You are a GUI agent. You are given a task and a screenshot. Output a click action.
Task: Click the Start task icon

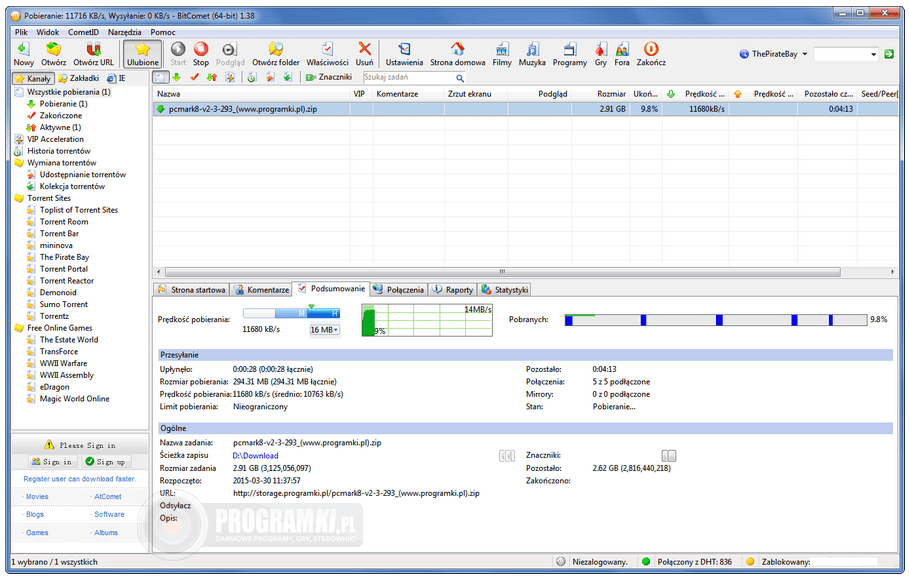[x=178, y=54]
